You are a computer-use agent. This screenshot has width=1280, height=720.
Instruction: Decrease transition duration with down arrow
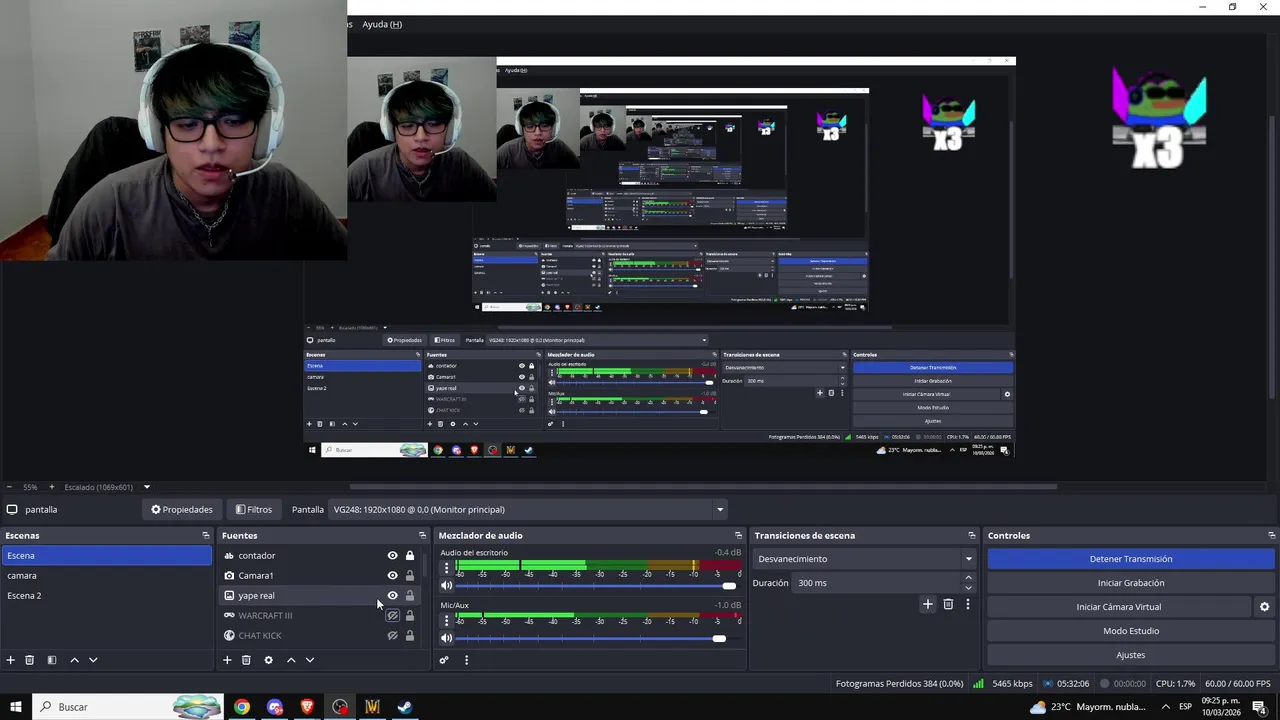click(x=968, y=588)
